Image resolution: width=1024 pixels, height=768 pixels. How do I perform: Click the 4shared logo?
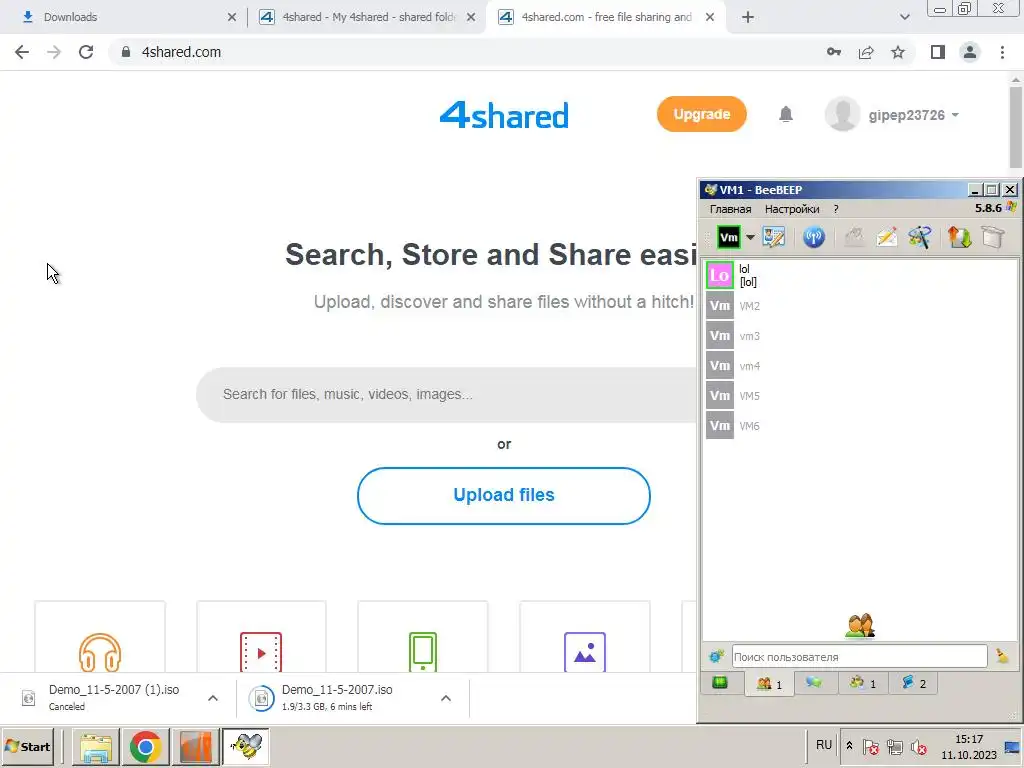[x=504, y=115]
